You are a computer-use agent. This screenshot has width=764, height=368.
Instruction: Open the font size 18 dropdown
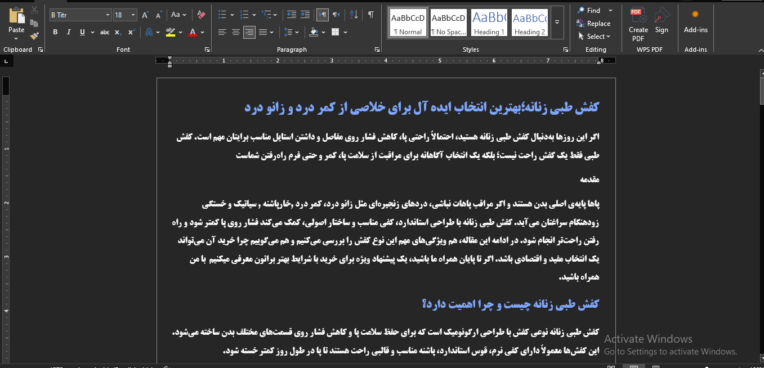[134, 16]
